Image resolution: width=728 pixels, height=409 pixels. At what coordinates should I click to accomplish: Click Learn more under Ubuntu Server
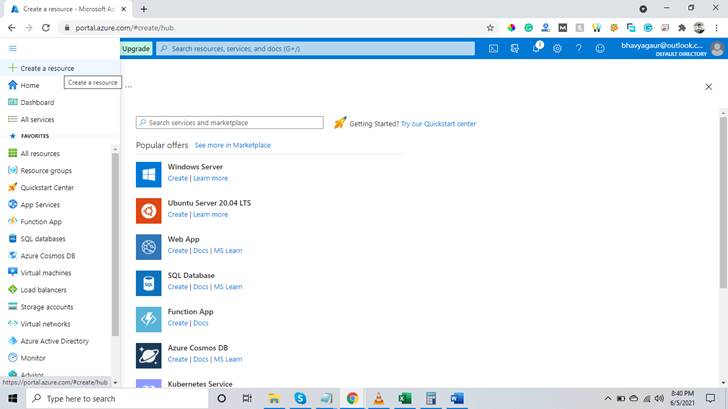(x=210, y=214)
